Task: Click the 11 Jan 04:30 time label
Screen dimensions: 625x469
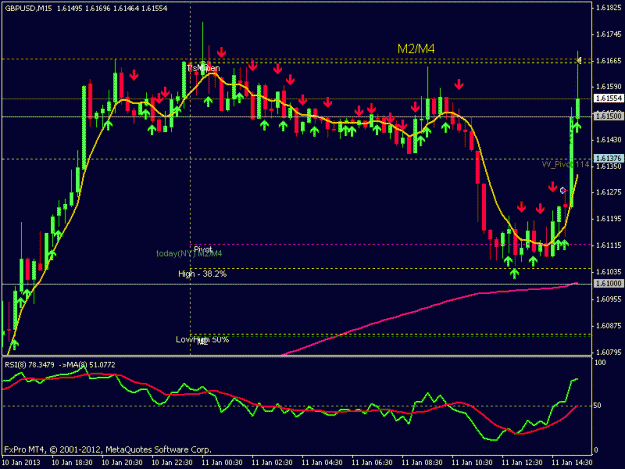Action: 322,463
